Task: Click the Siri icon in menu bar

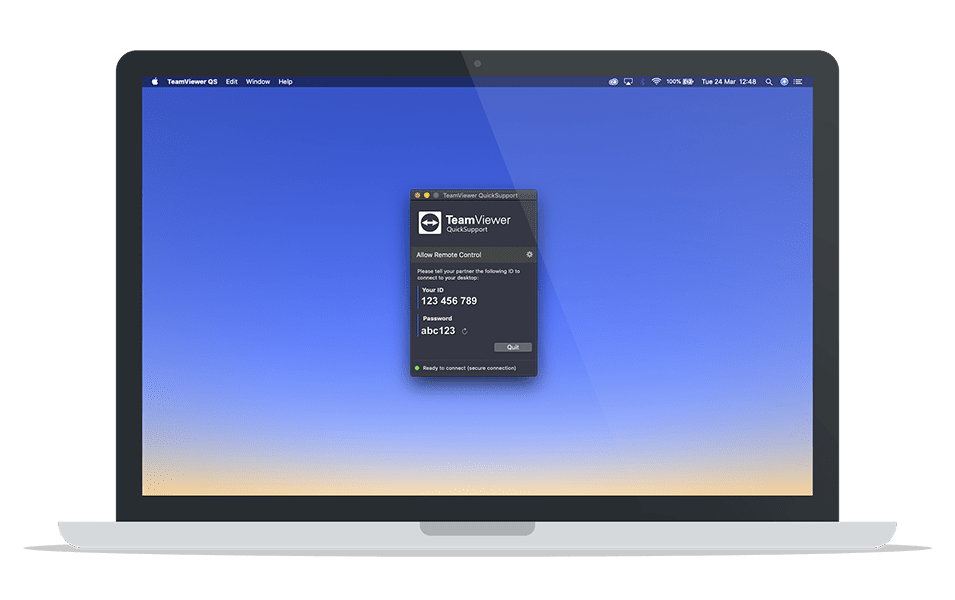Action: (784, 82)
